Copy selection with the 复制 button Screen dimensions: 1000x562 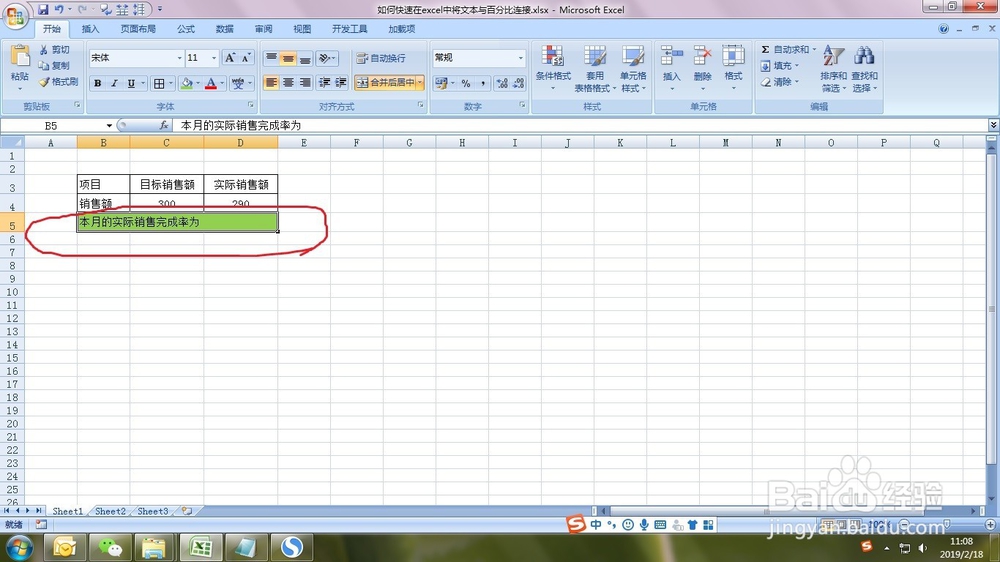55,66
